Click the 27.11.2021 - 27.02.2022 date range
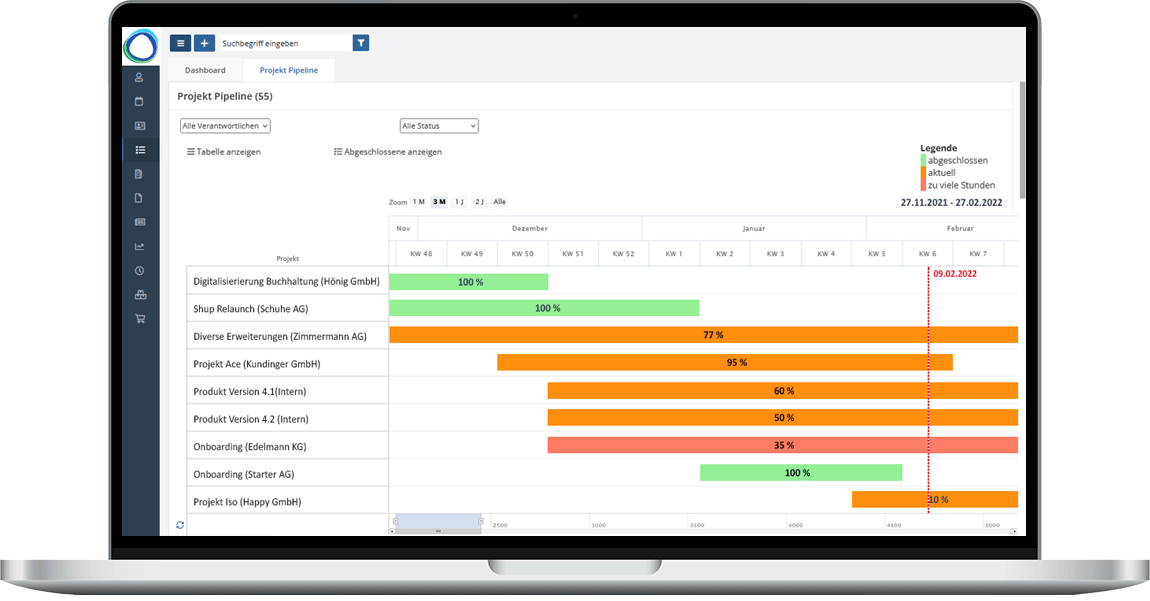The width and height of the screenshot is (1150, 601). (x=951, y=203)
